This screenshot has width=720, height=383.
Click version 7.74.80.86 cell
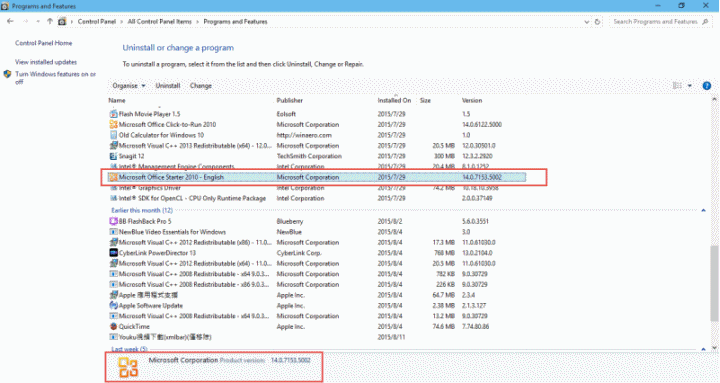point(475,327)
